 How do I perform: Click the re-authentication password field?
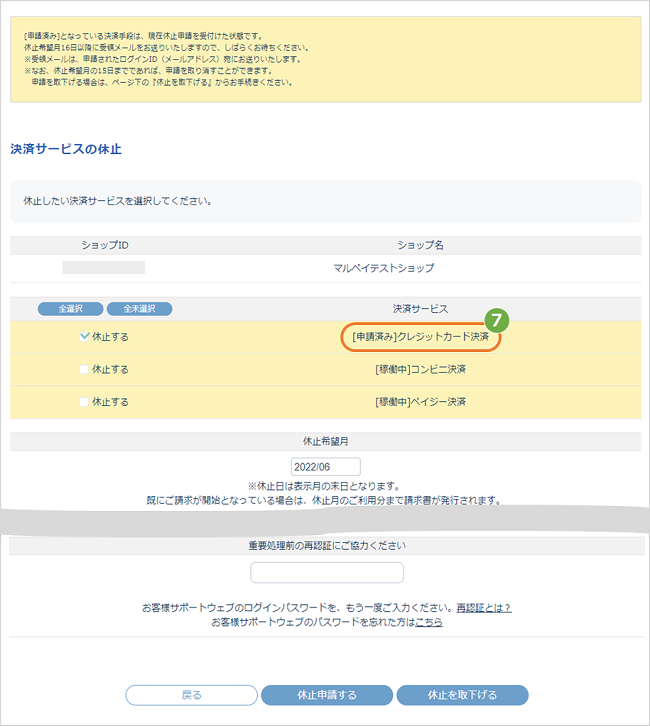tap(327, 573)
